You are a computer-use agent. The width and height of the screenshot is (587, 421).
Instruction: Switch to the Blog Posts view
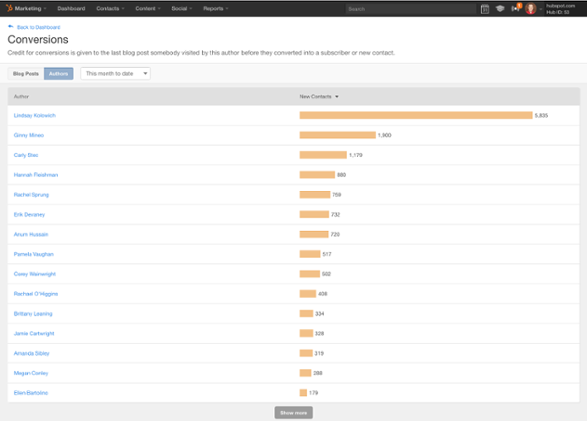pos(26,74)
